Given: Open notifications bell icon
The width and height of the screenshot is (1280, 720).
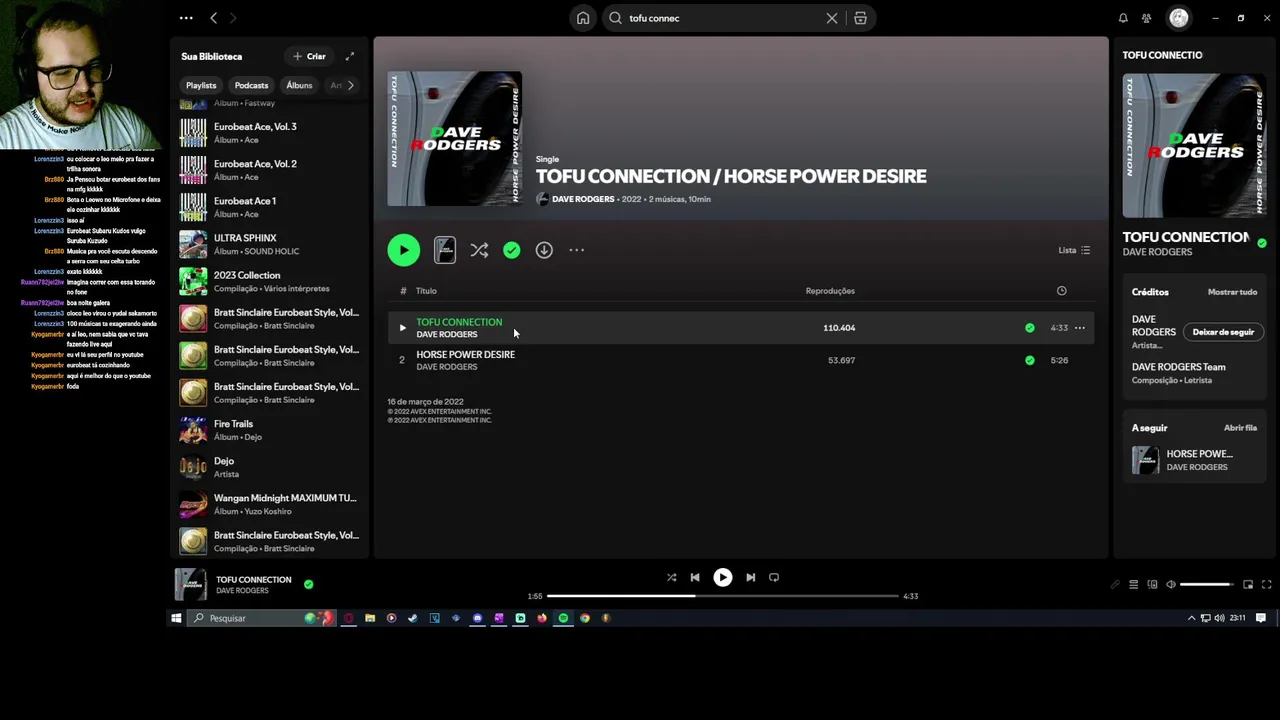Looking at the screenshot, I should [x=1123, y=18].
